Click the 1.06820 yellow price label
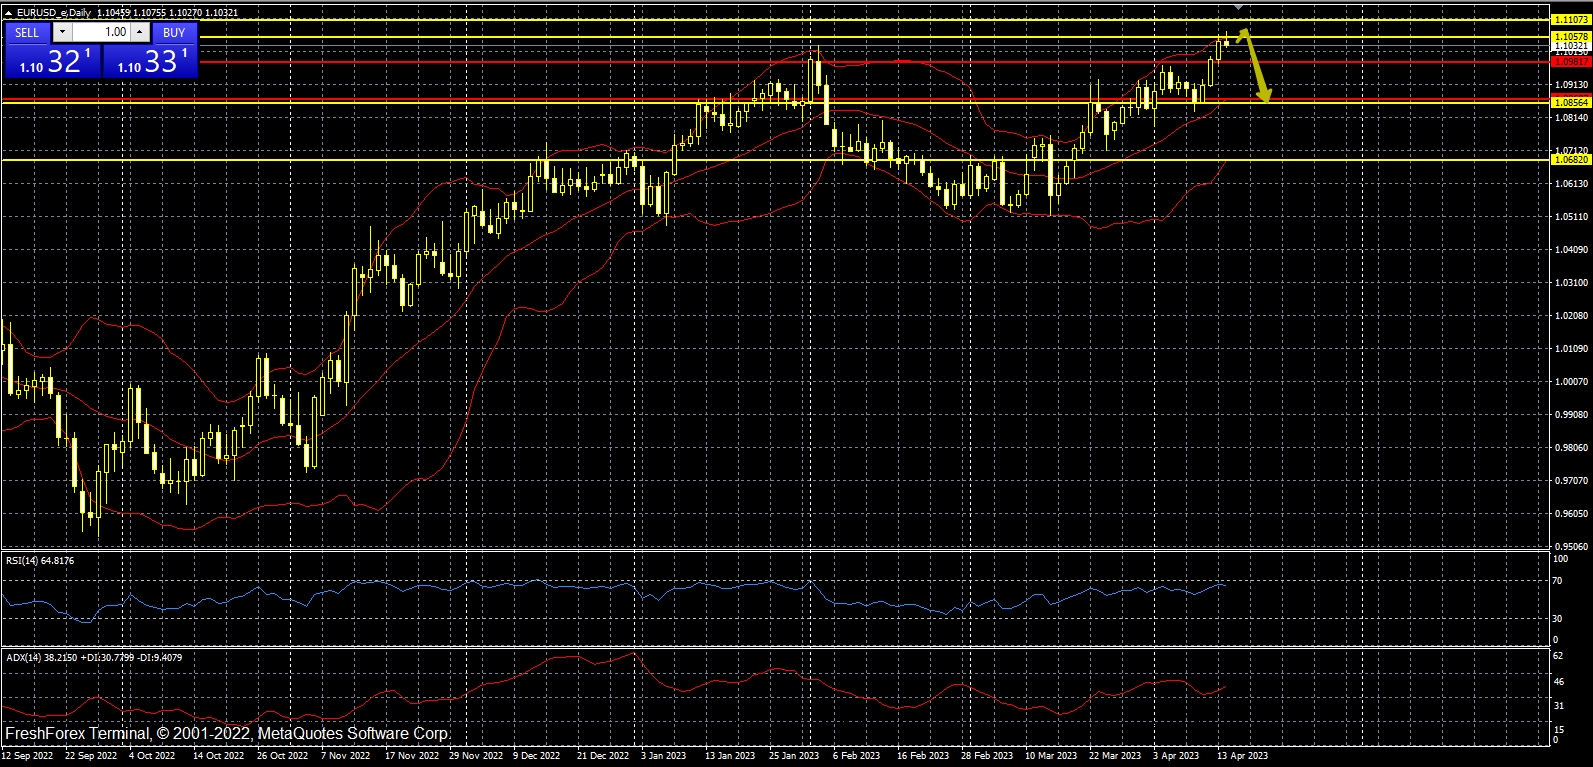The height and width of the screenshot is (767, 1593). [1570, 160]
